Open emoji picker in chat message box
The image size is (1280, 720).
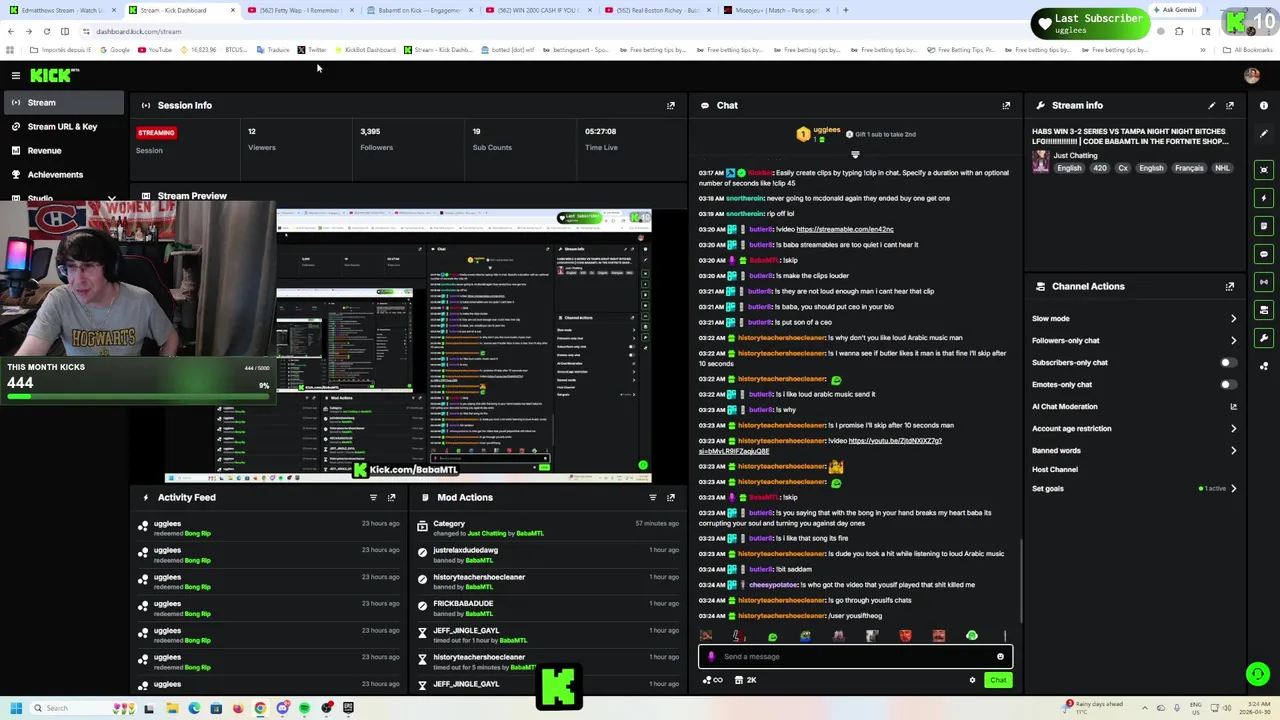1000,657
